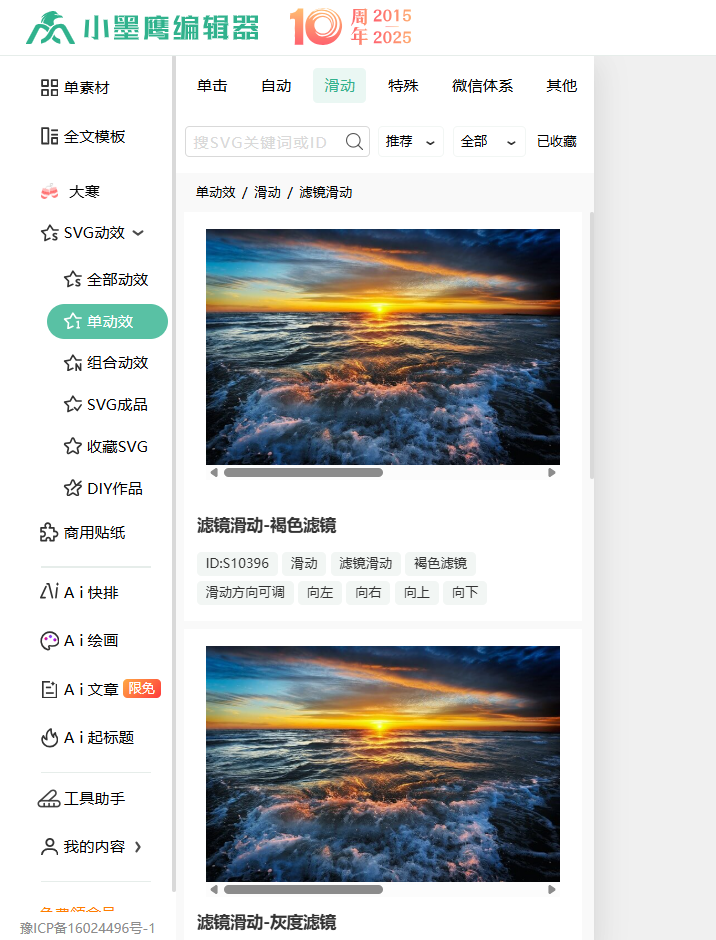Click right arrow of 褐色滤镜 preview scrollbar

click(x=552, y=472)
